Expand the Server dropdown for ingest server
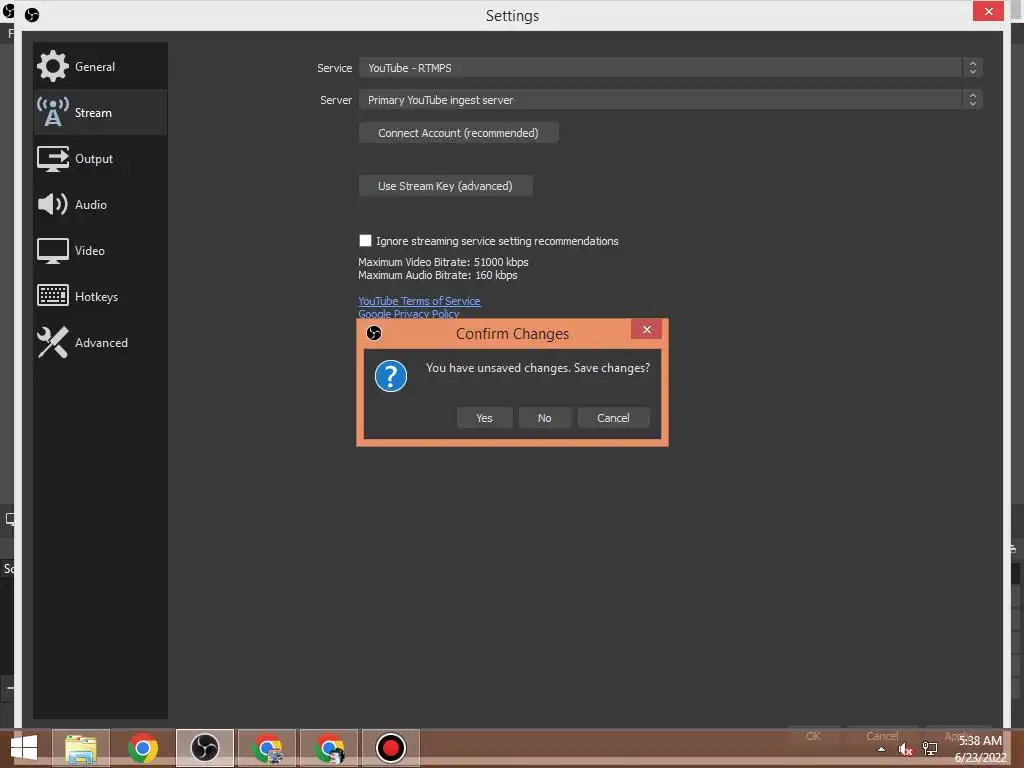Screen dimensions: 1024x768 (671, 99)
